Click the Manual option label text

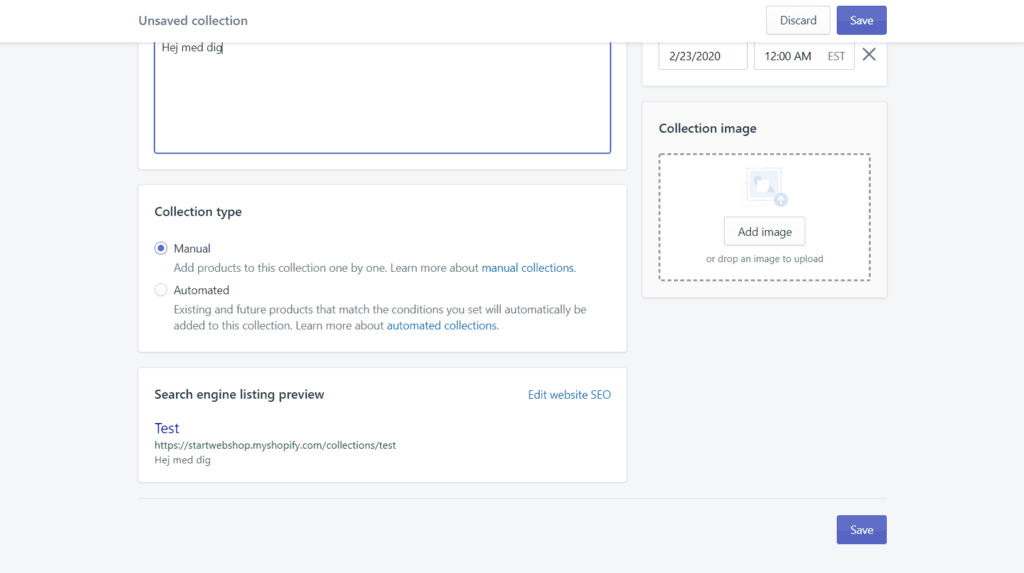pos(192,248)
